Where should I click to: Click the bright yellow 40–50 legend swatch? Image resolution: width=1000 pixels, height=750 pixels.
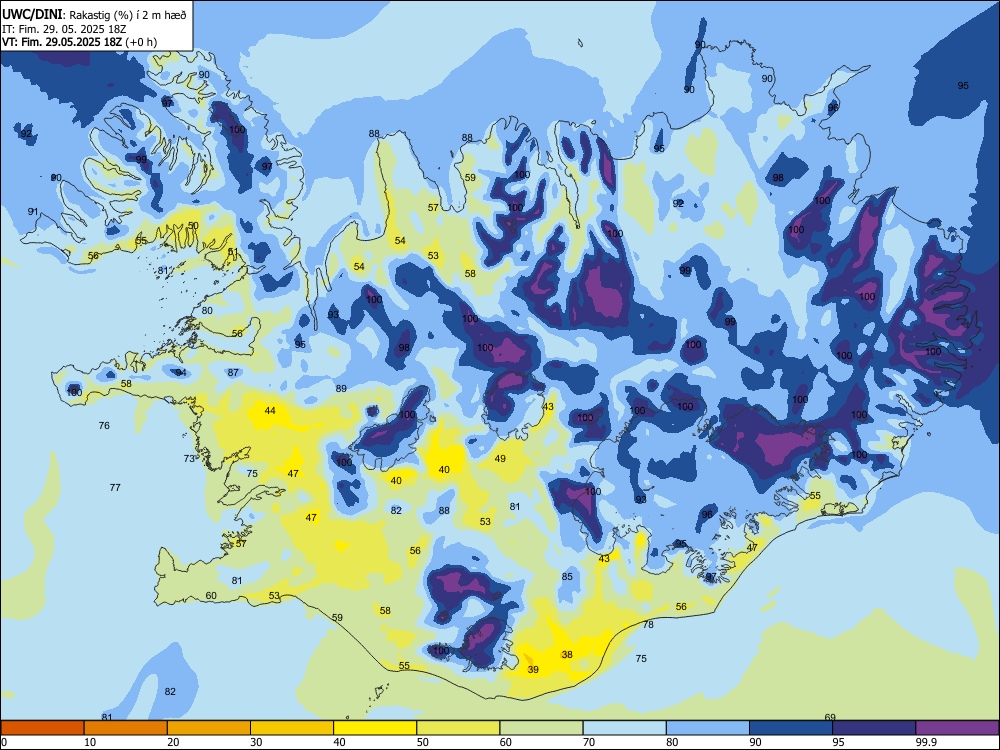(375, 728)
